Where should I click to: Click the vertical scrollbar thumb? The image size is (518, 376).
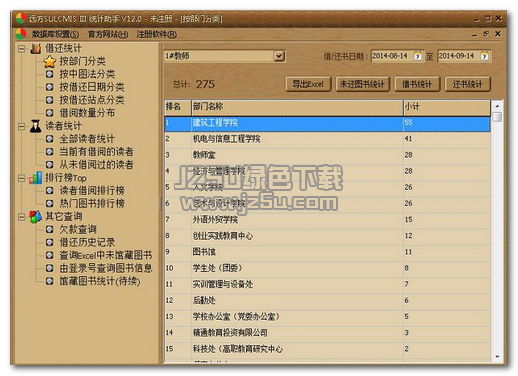(497, 117)
